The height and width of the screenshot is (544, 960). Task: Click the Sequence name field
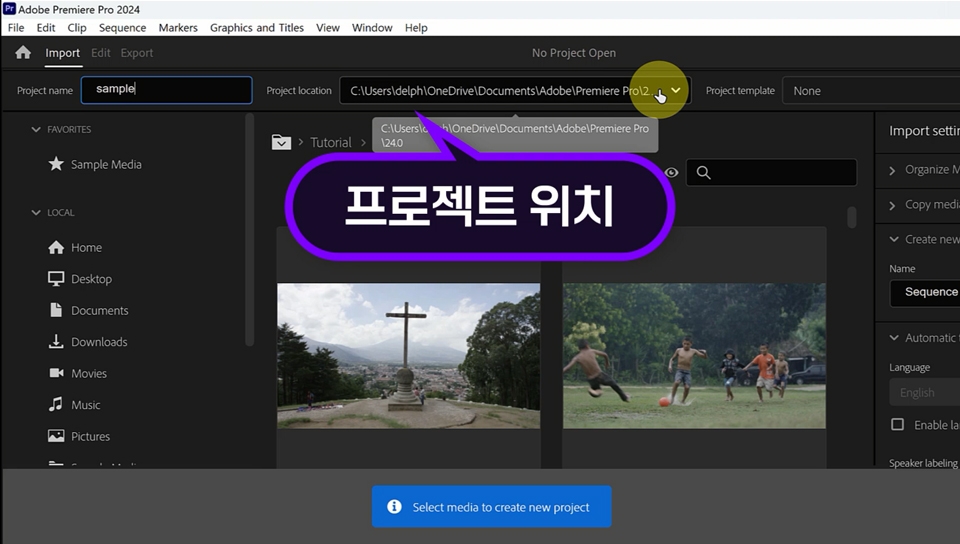coord(924,293)
